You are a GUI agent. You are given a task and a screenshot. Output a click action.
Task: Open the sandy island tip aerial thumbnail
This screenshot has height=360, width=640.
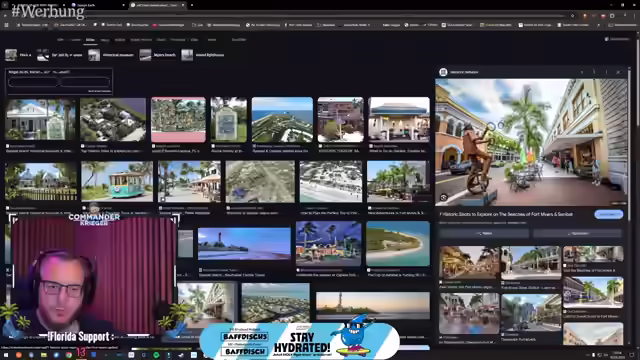398,244
